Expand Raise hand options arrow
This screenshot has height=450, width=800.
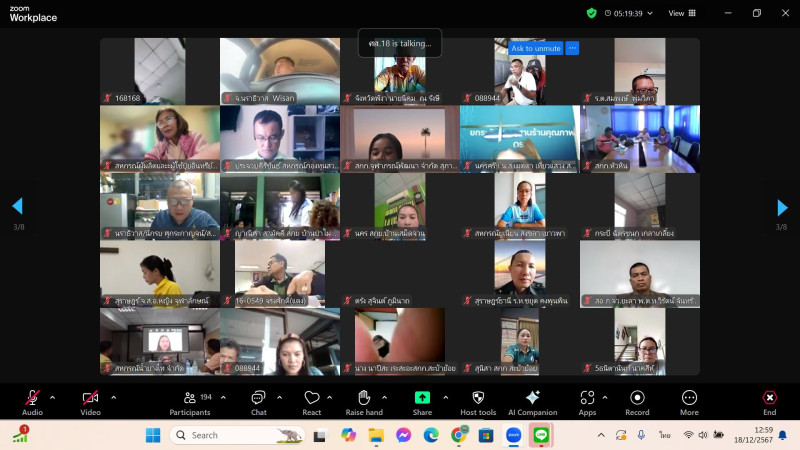coord(385,397)
